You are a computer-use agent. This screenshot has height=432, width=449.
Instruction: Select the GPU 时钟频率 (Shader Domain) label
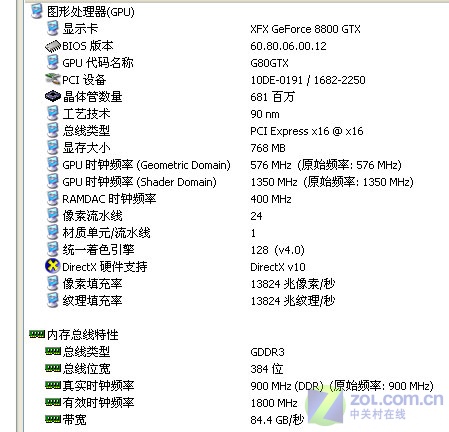tap(139, 182)
